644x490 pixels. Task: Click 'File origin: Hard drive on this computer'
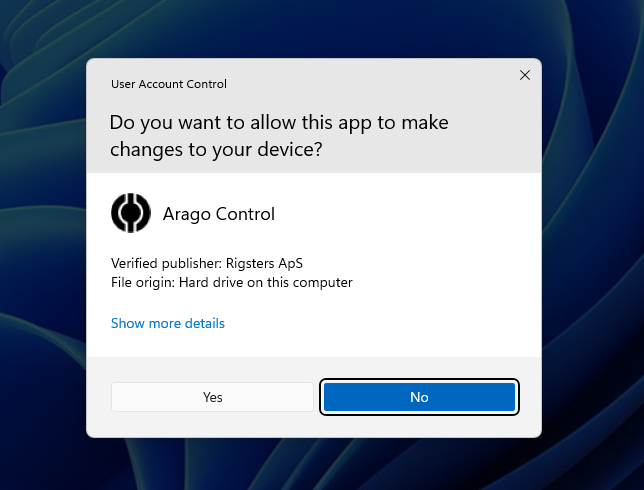coord(232,282)
